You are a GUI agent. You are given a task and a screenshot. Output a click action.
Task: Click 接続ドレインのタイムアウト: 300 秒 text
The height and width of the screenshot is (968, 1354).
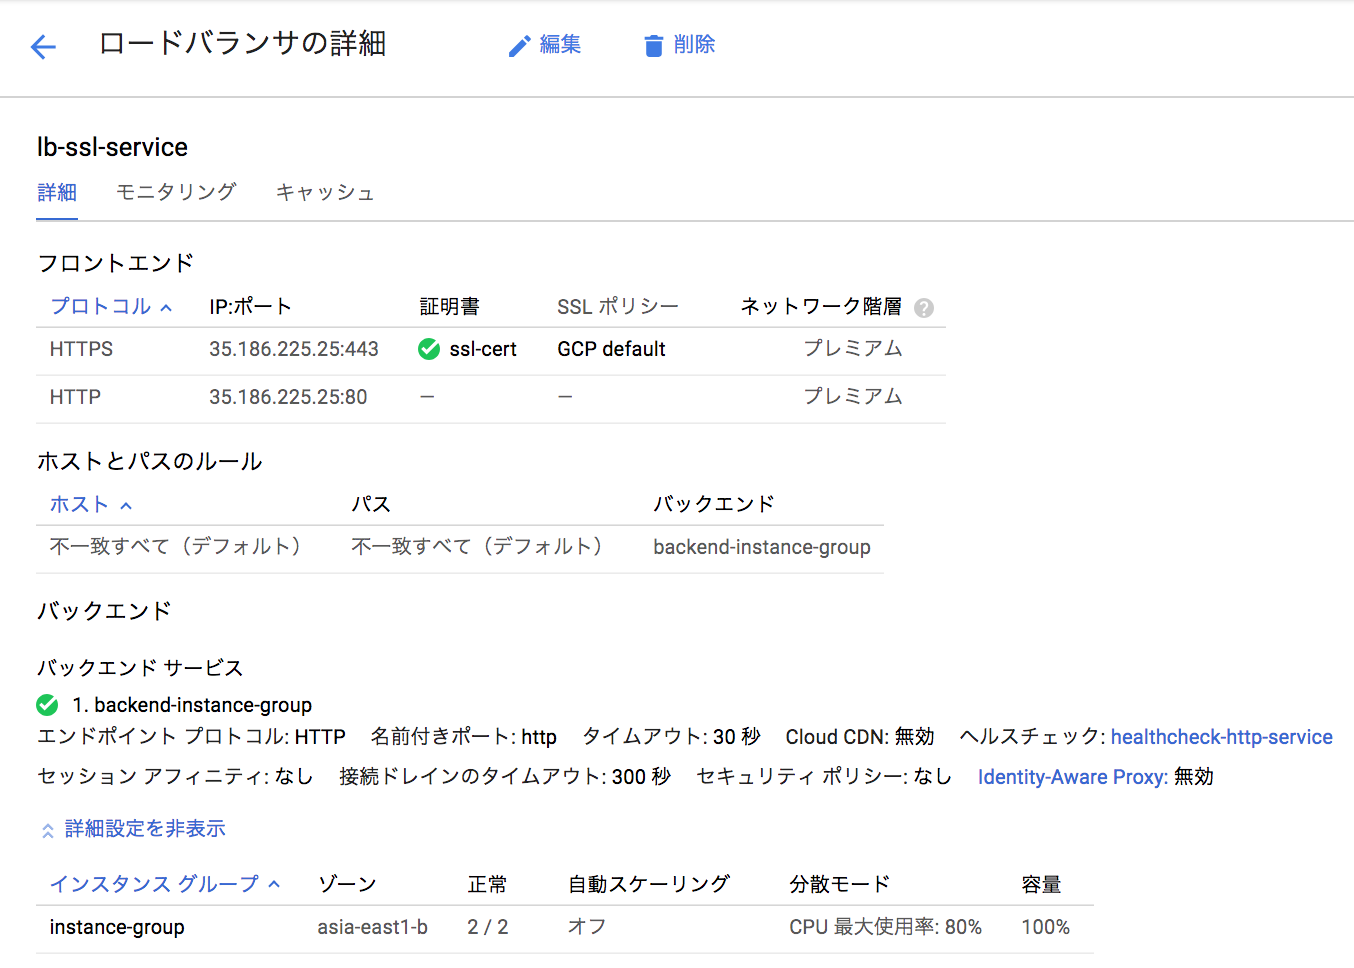tap(505, 777)
